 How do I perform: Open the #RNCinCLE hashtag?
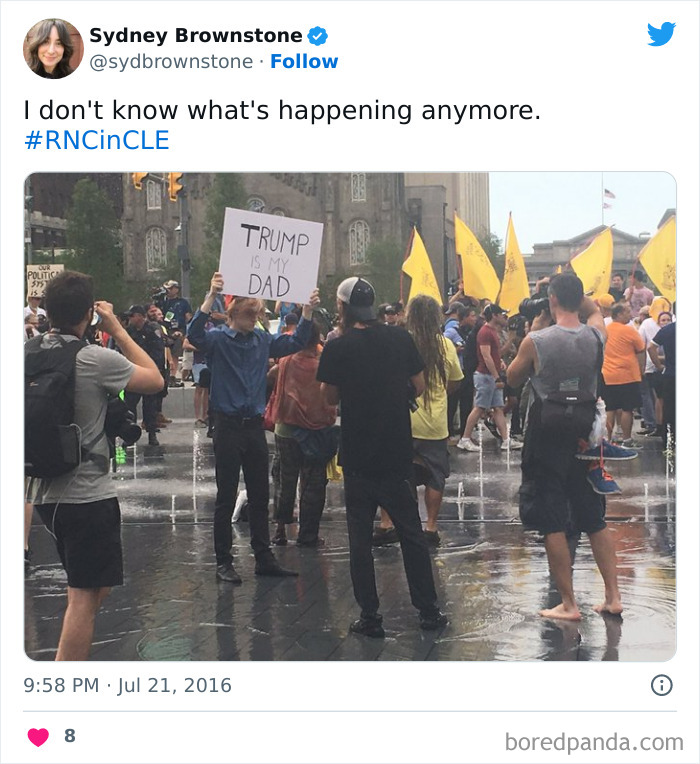[x=97, y=140]
